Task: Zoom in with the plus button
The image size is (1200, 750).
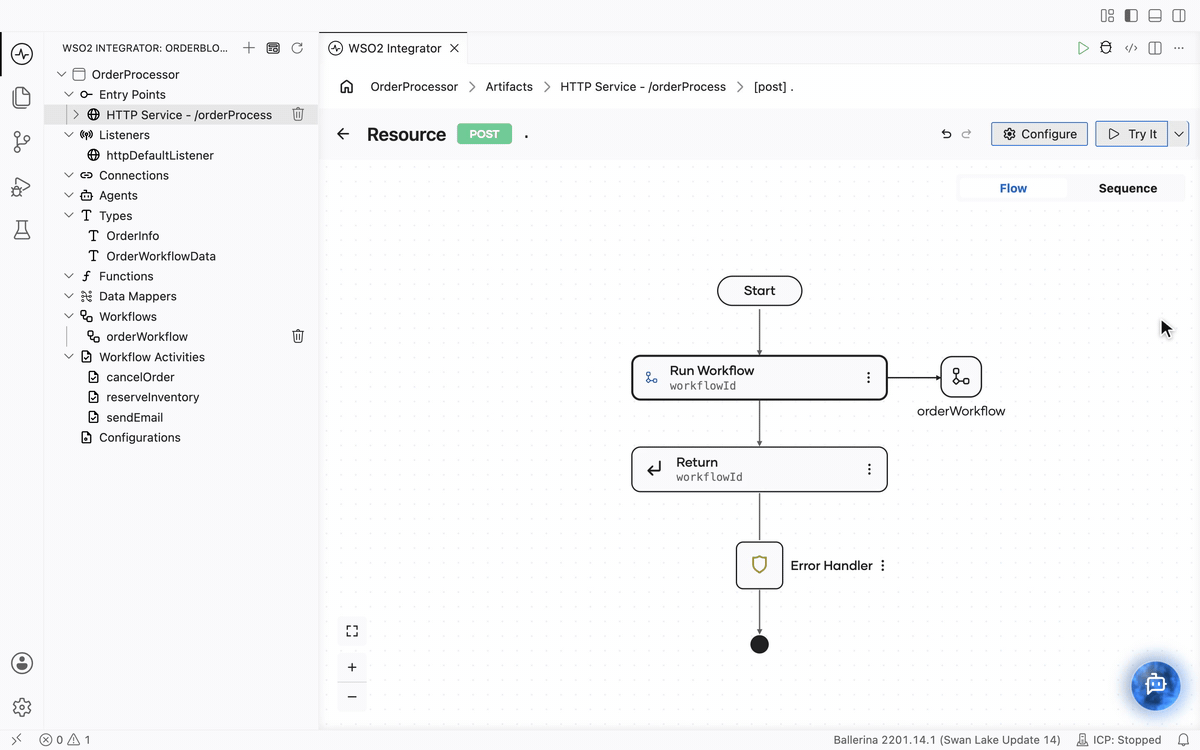Action: click(x=352, y=667)
